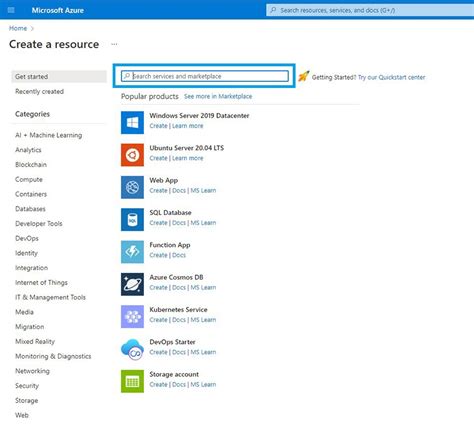
Task: Open the ellipsis menu beside Create a resource
Action: (x=114, y=44)
